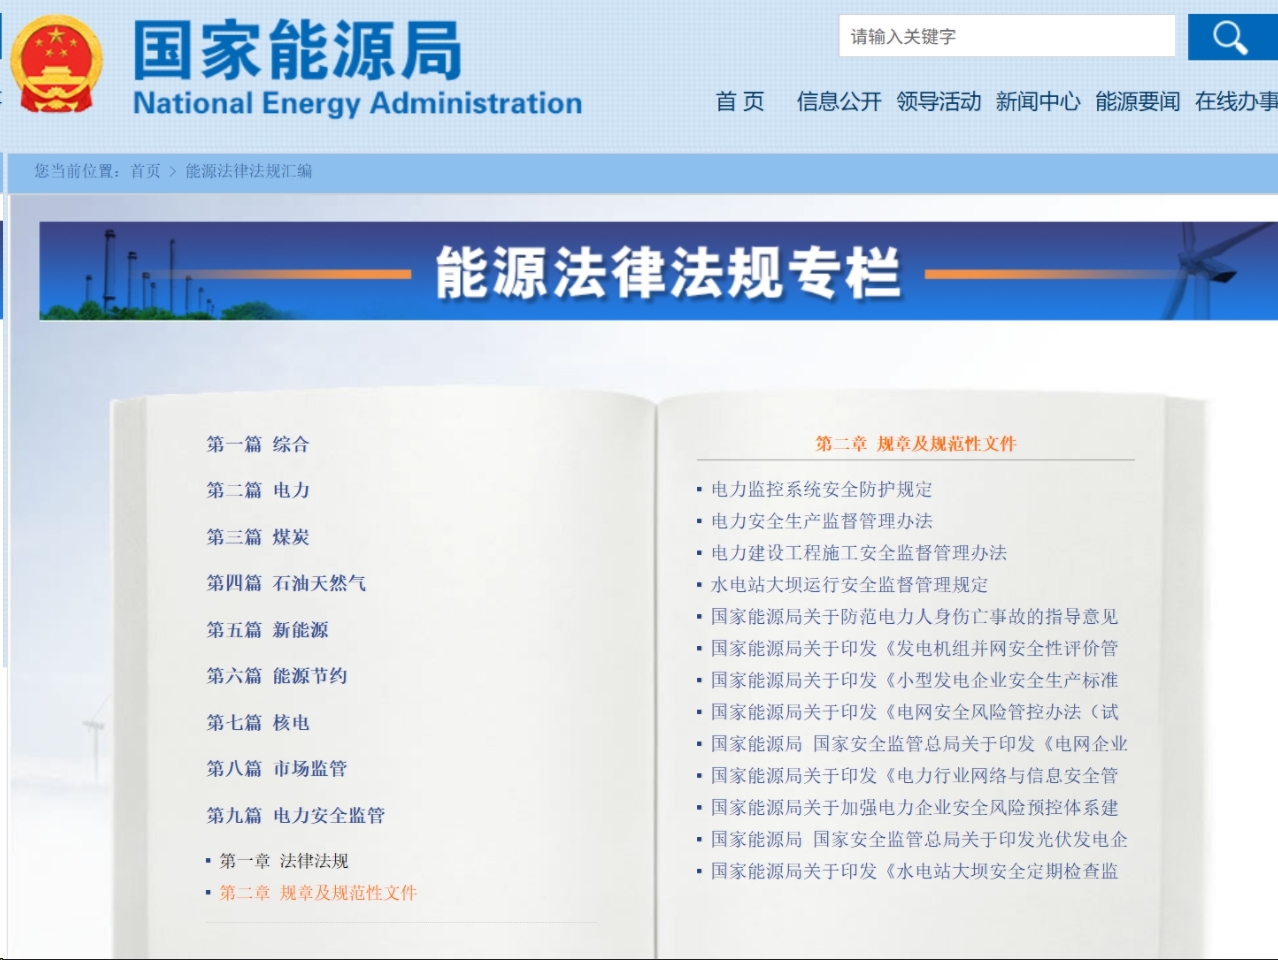Open 小型发电企业安全生产标准 document link
The height and width of the screenshot is (960, 1278).
point(914,681)
